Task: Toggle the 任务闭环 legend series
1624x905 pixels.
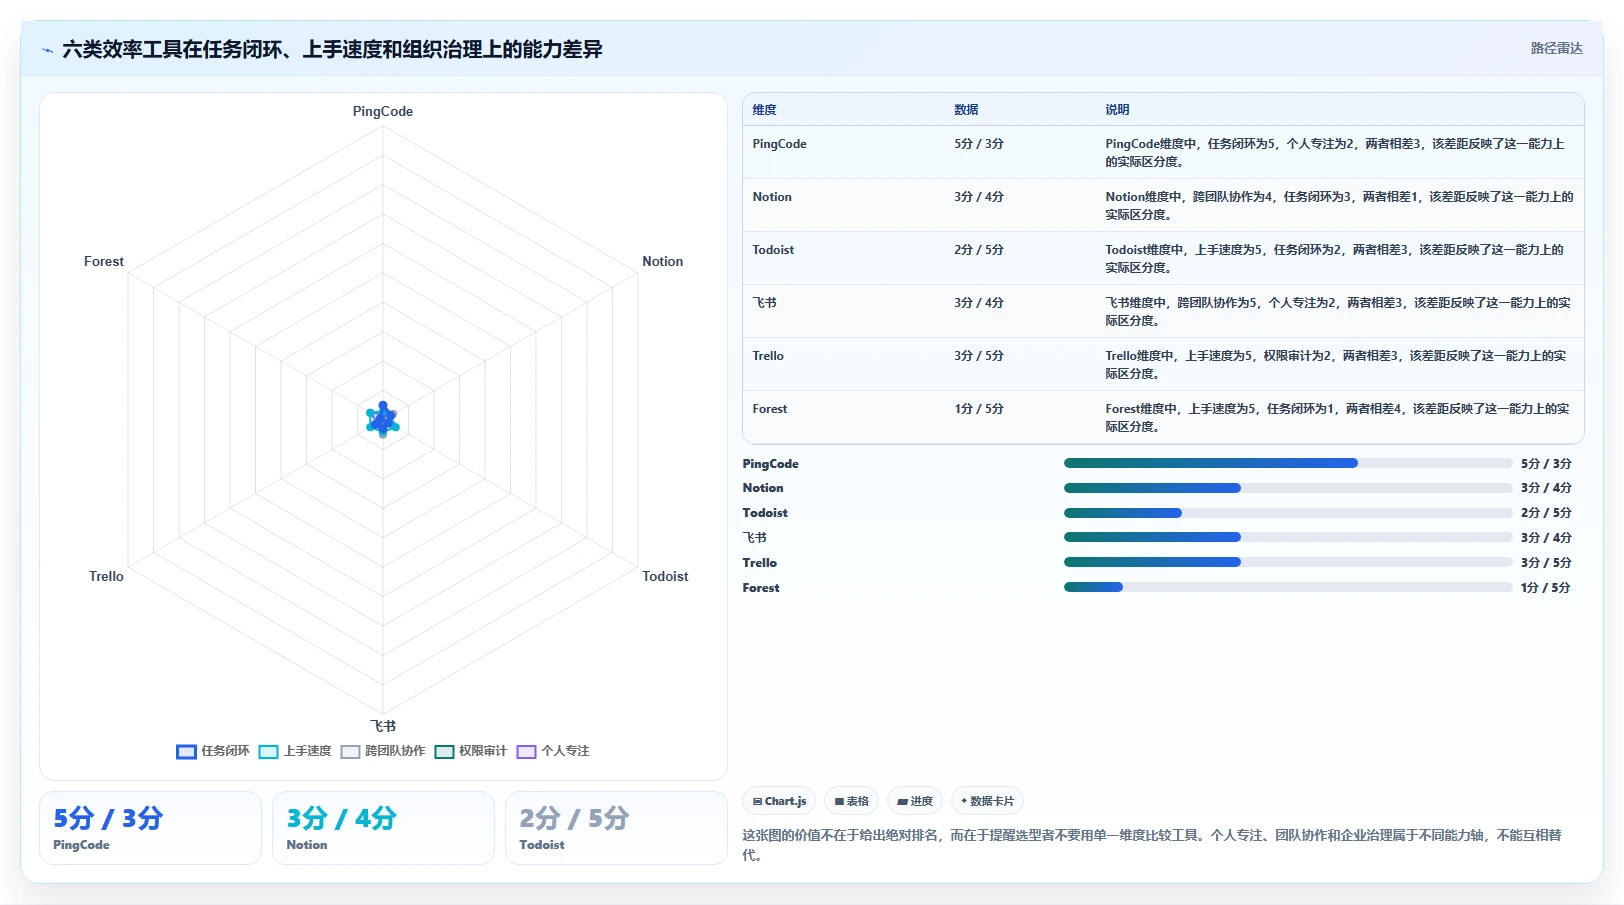Action: pyautogui.click(x=213, y=751)
